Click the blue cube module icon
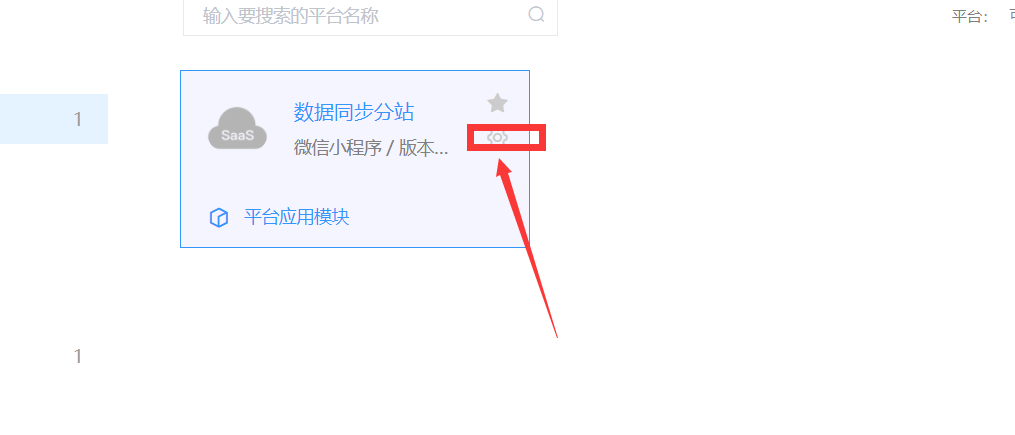 pos(219,218)
